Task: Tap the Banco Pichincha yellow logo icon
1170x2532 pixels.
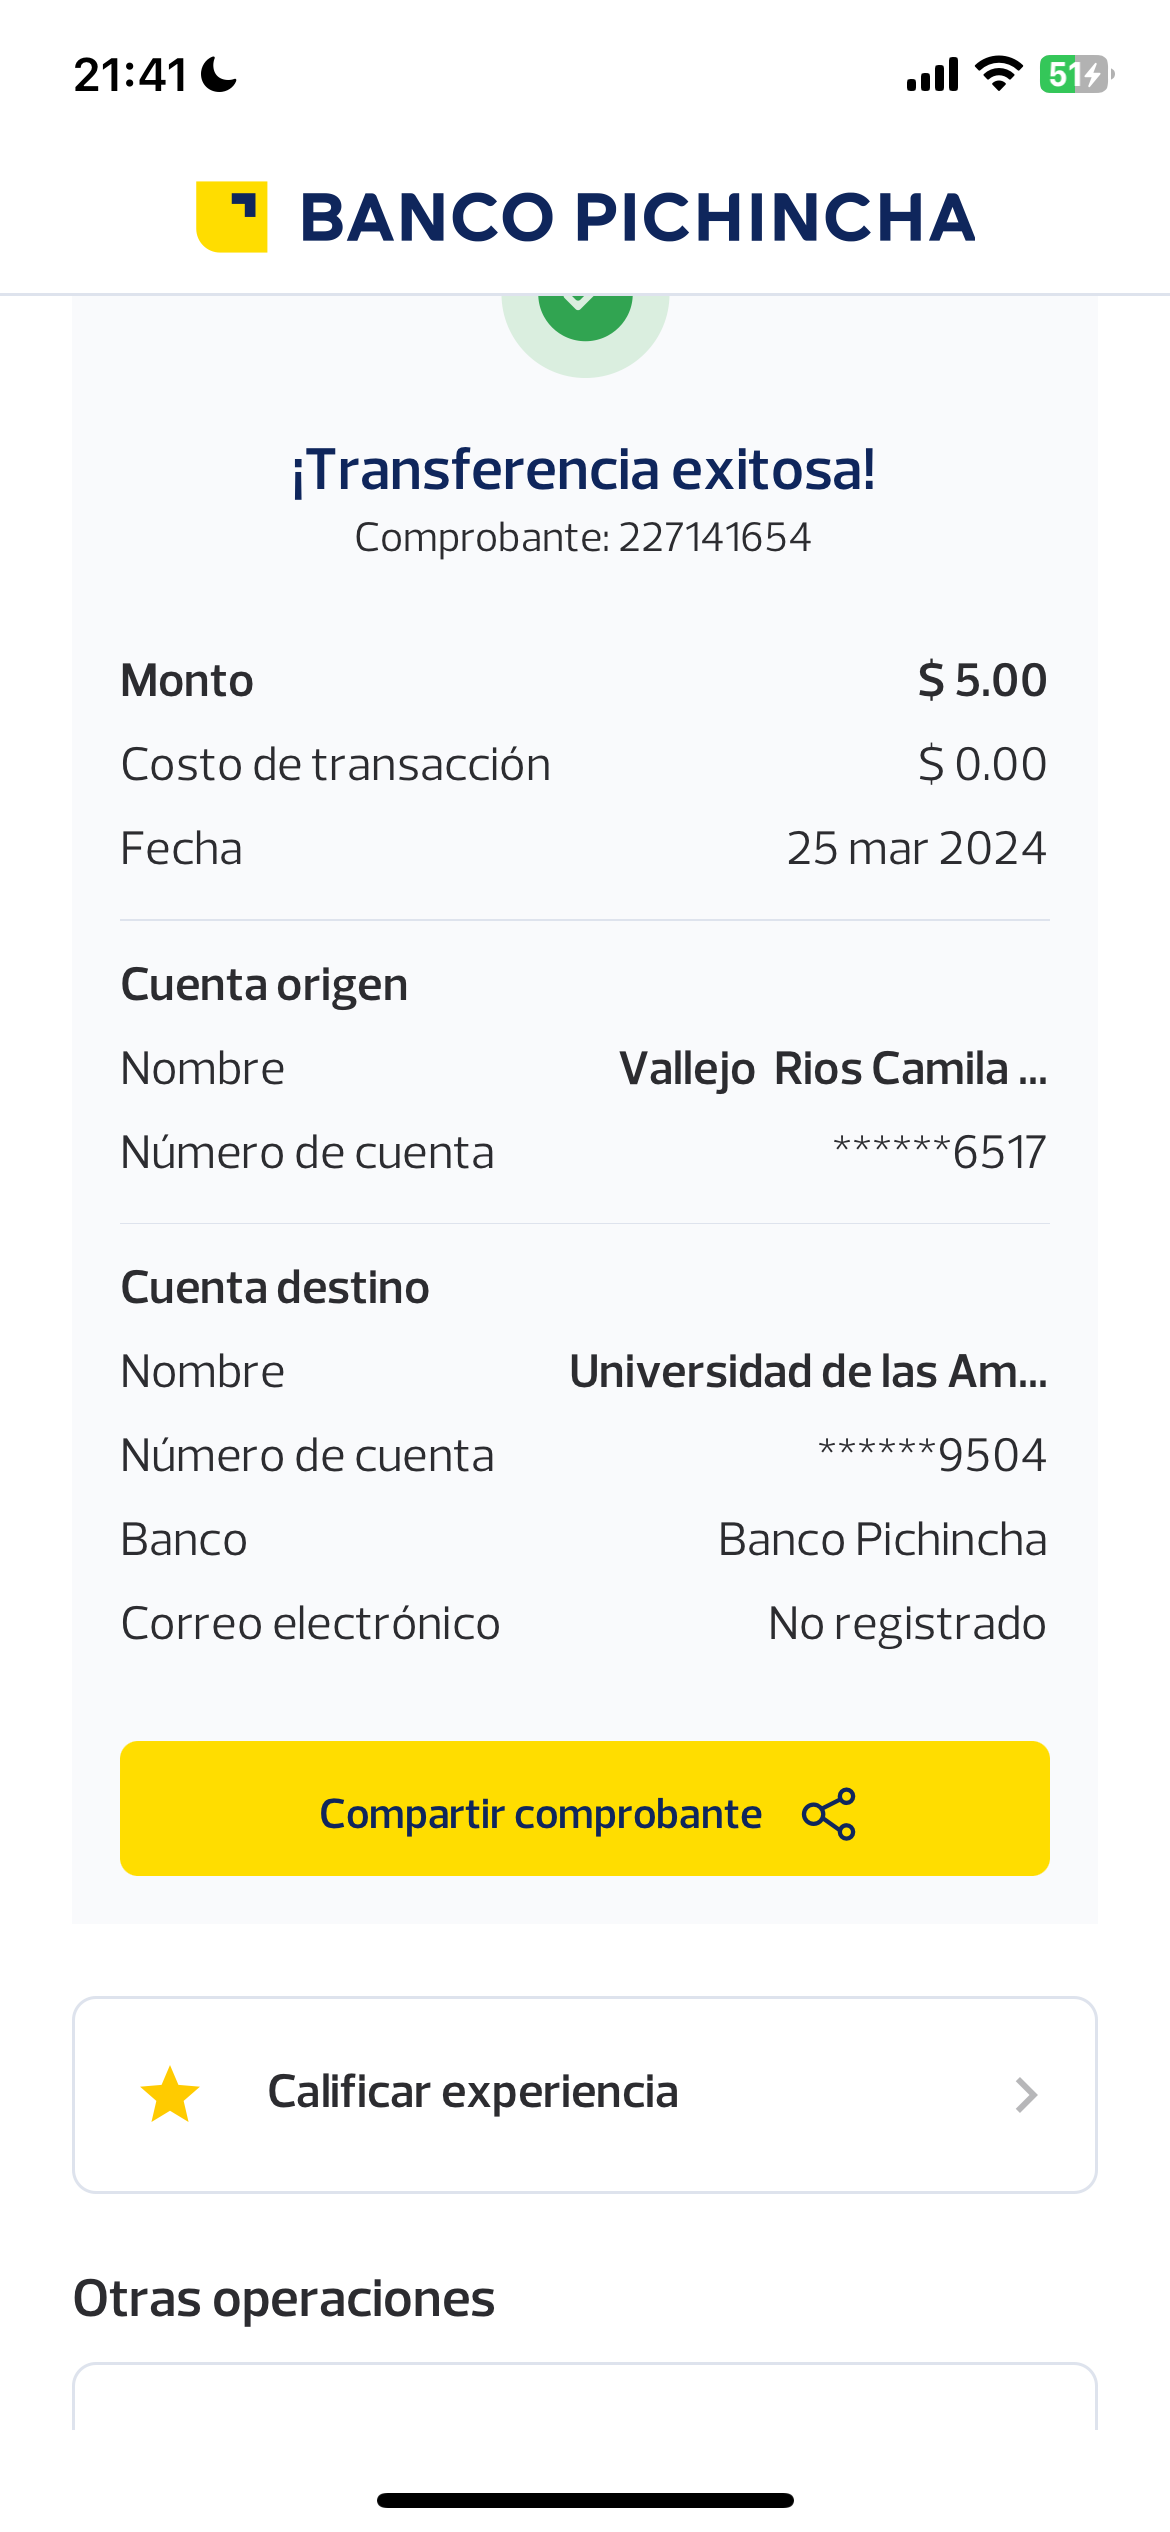Action: click(x=231, y=217)
